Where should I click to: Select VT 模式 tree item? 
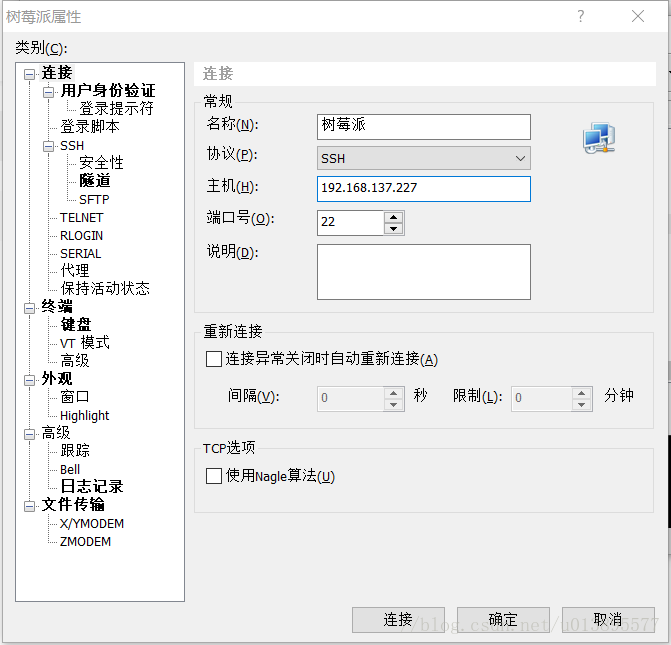point(85,343)
